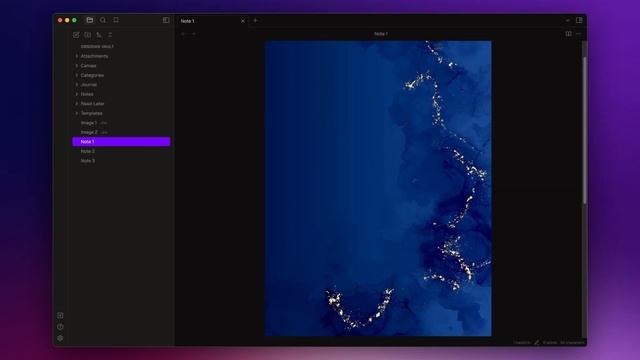Open the note's more options menu
This screenshot has width=640, height=360.
point(578,34)
